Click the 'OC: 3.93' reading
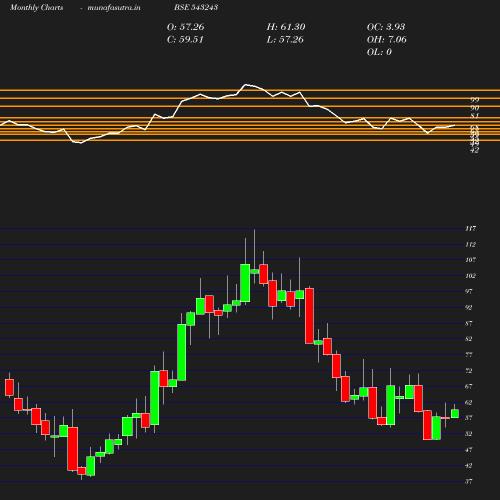Screen dimensions: 500x500 pos(386,27)
